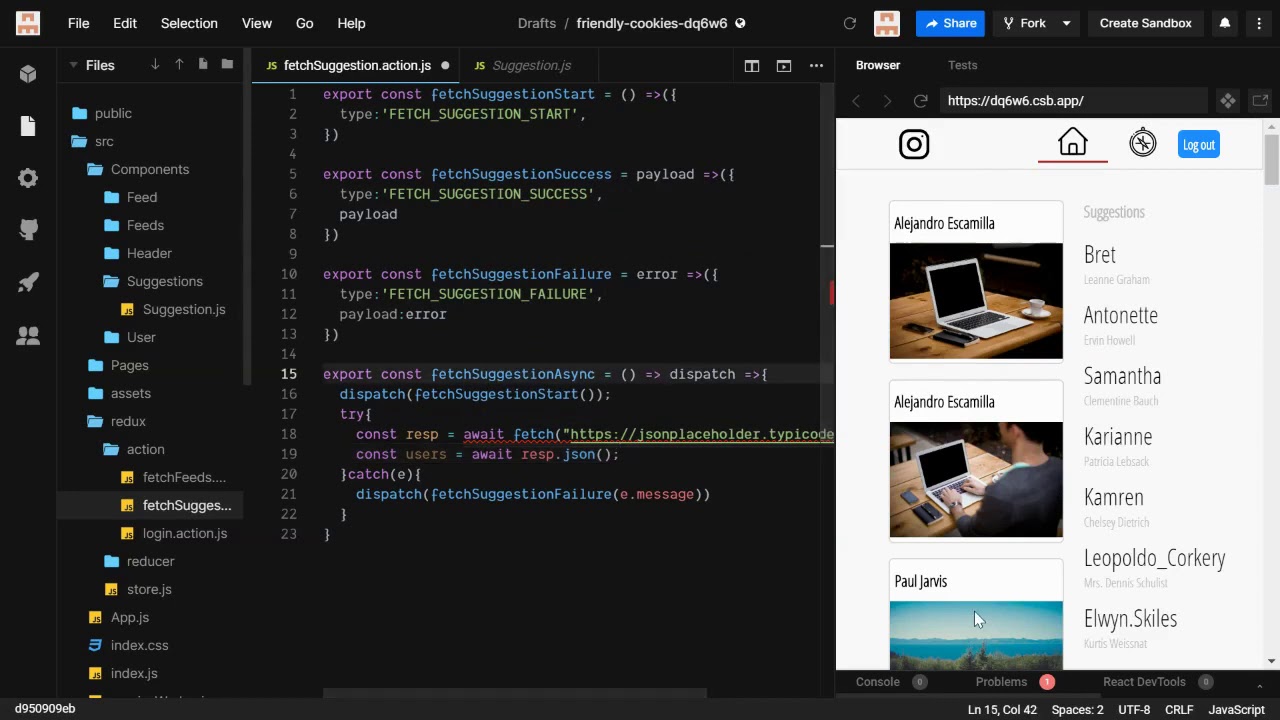This screenshot has height=720, width=1280.
Task: Toggle the preview window icon above the editor
Action: 784,66
